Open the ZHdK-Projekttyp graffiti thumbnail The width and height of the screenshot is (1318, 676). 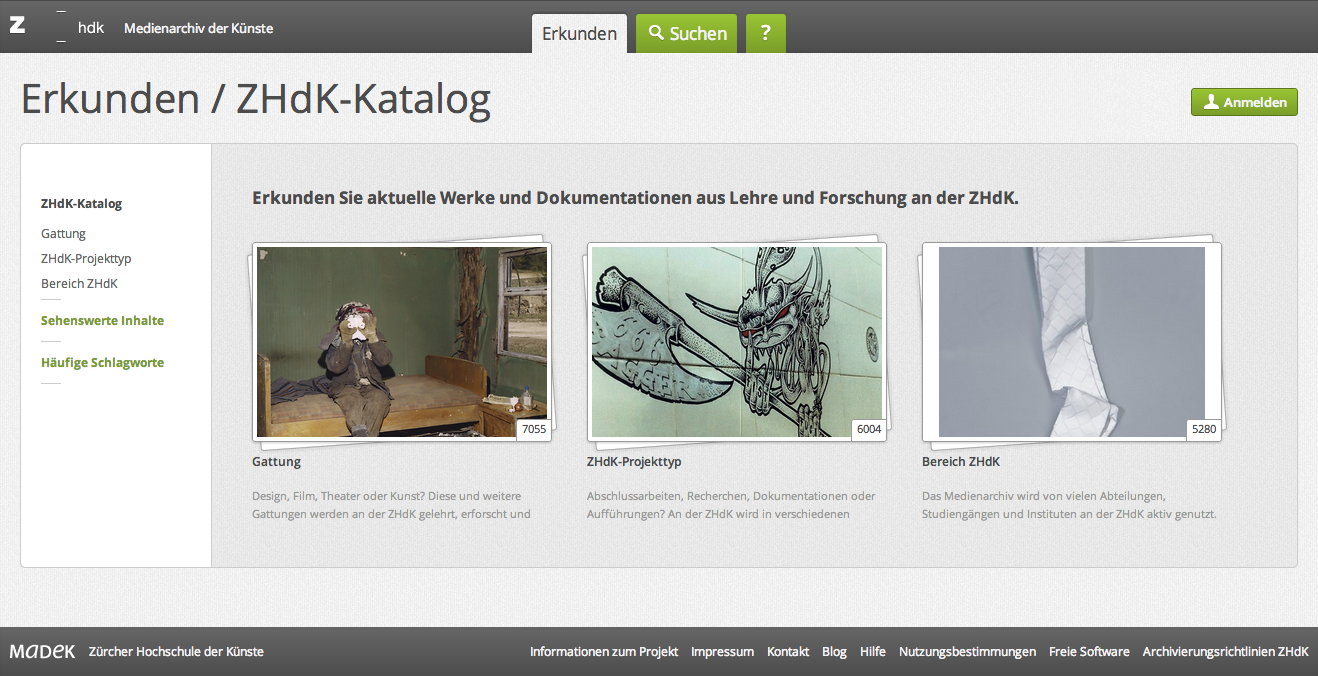pyautogui.click(x=736, y=342)
